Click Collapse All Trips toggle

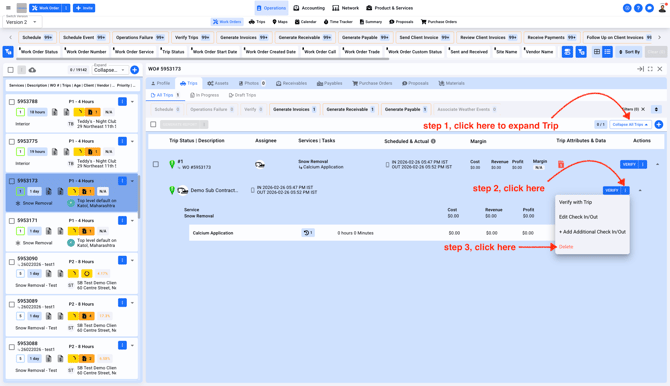click(x=630, y=124)
